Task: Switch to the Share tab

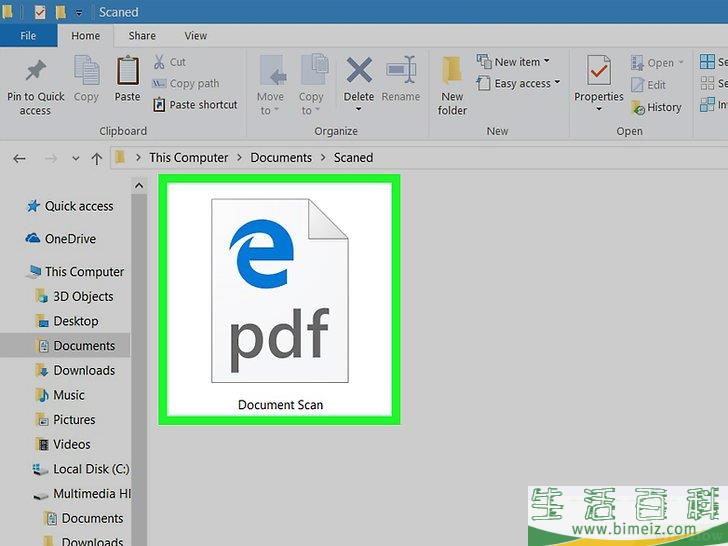Action: [x=142, y=36]
